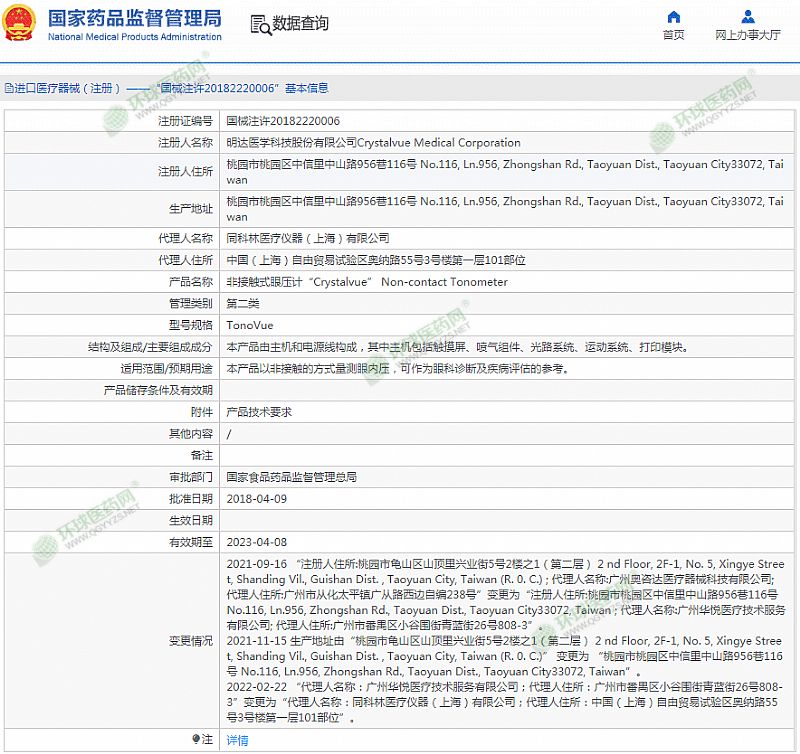The width and height of the screenshot is (800, 754).
Task: Click the registrant name Crystalvue Medical Corporation cell
Action: (x=373, y=143)
